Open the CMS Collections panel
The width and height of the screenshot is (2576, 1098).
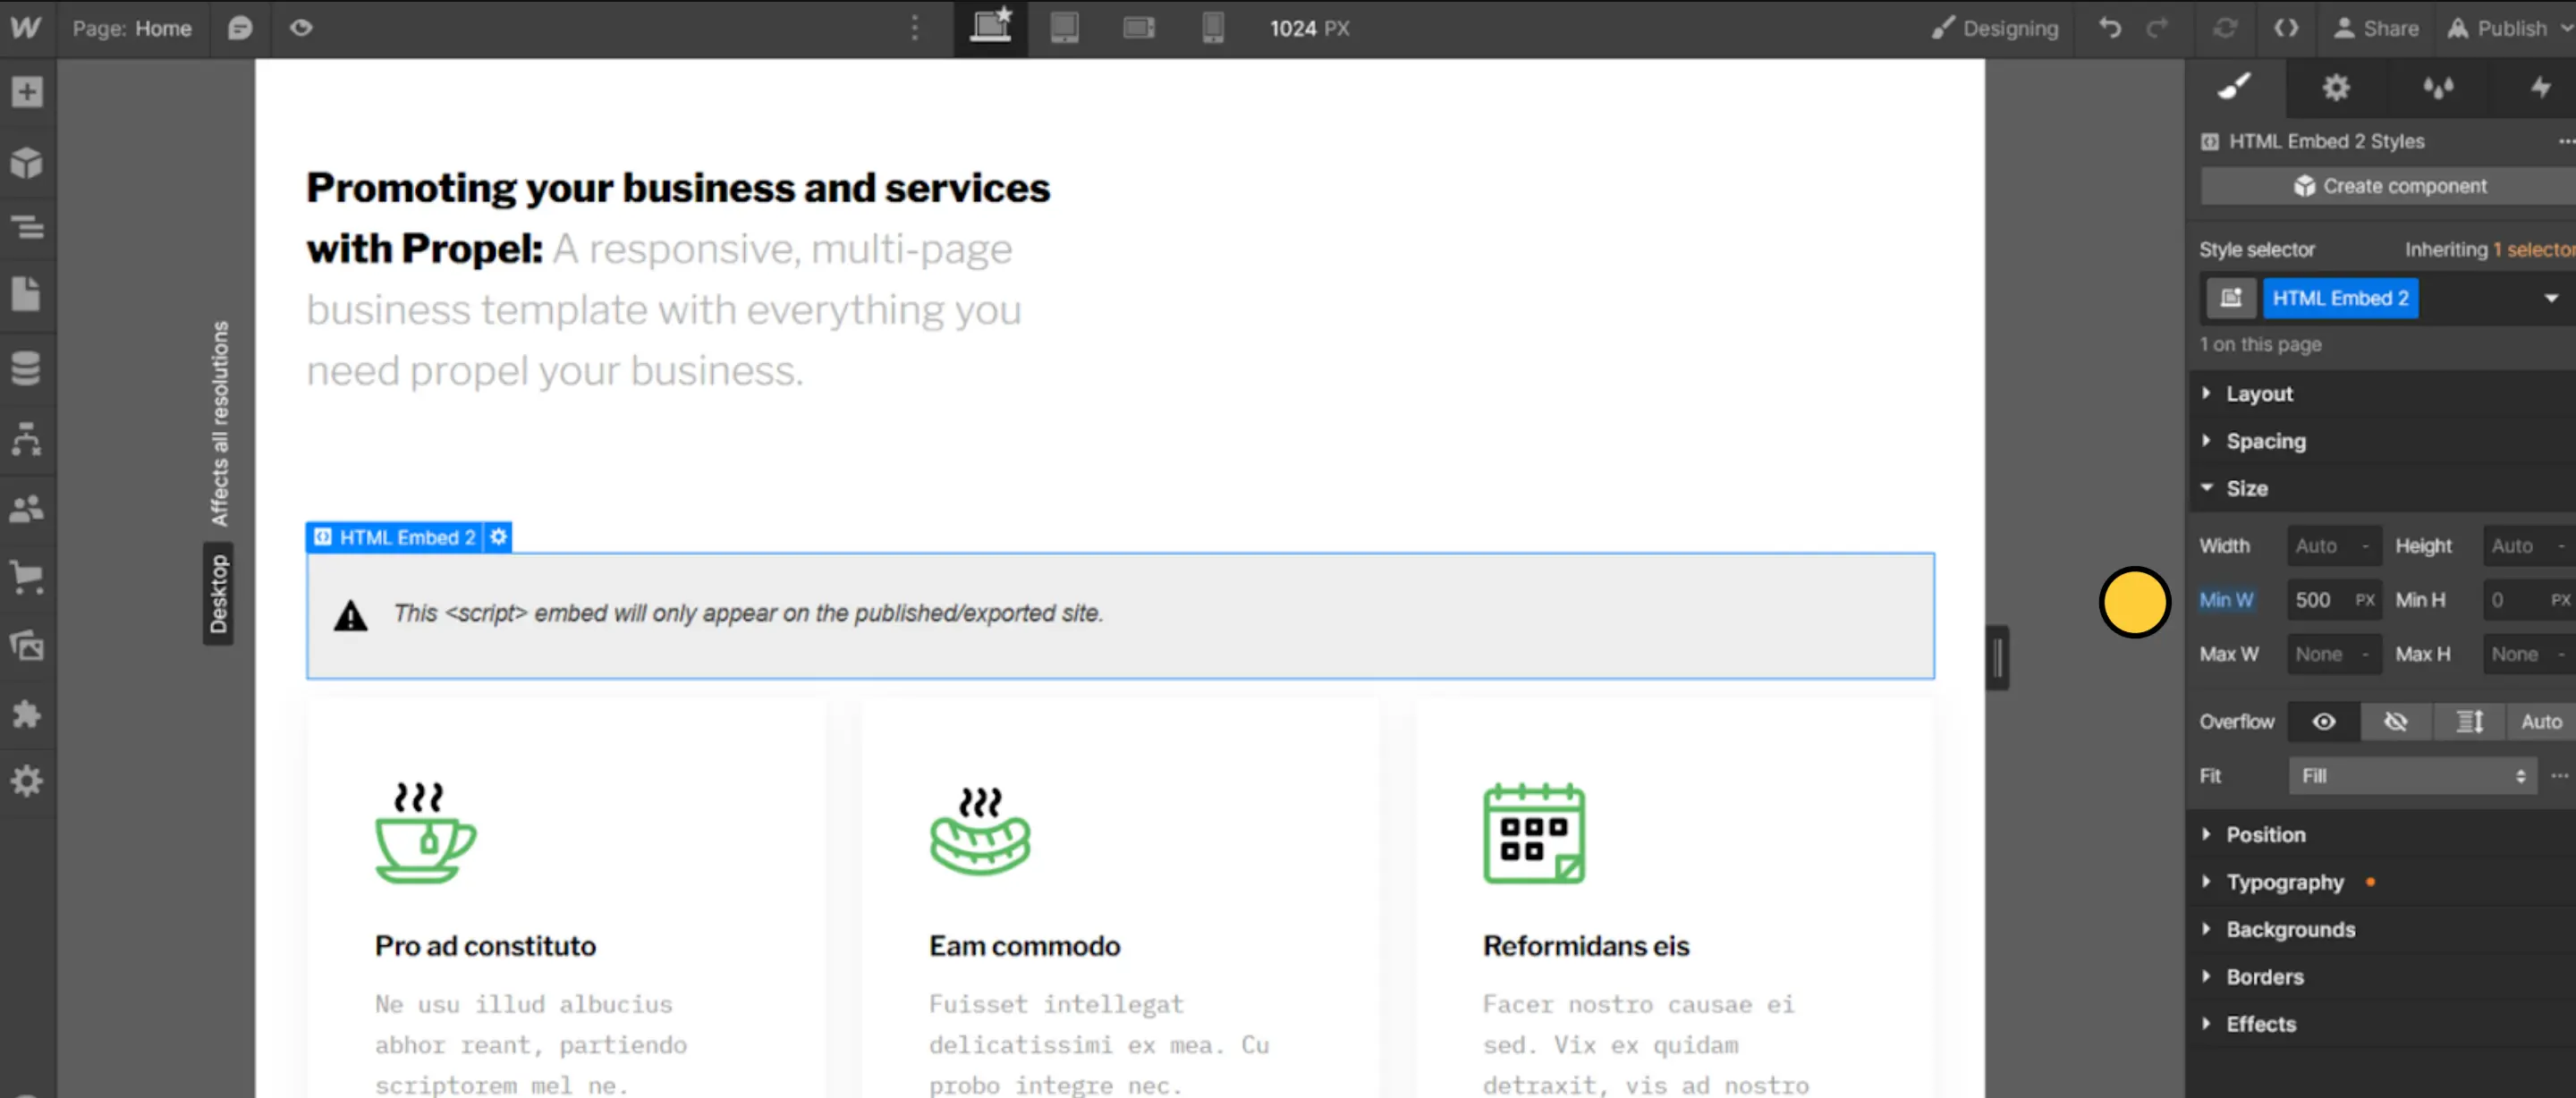[27, 368]
